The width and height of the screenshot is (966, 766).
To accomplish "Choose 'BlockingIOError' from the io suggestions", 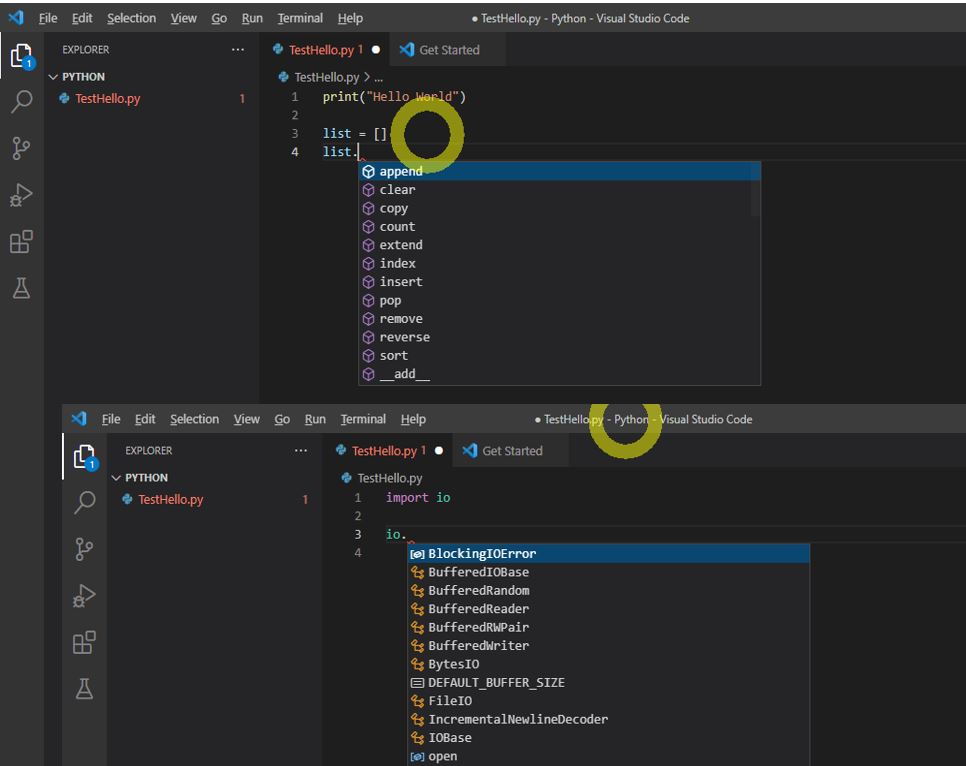I will point(609,554).
